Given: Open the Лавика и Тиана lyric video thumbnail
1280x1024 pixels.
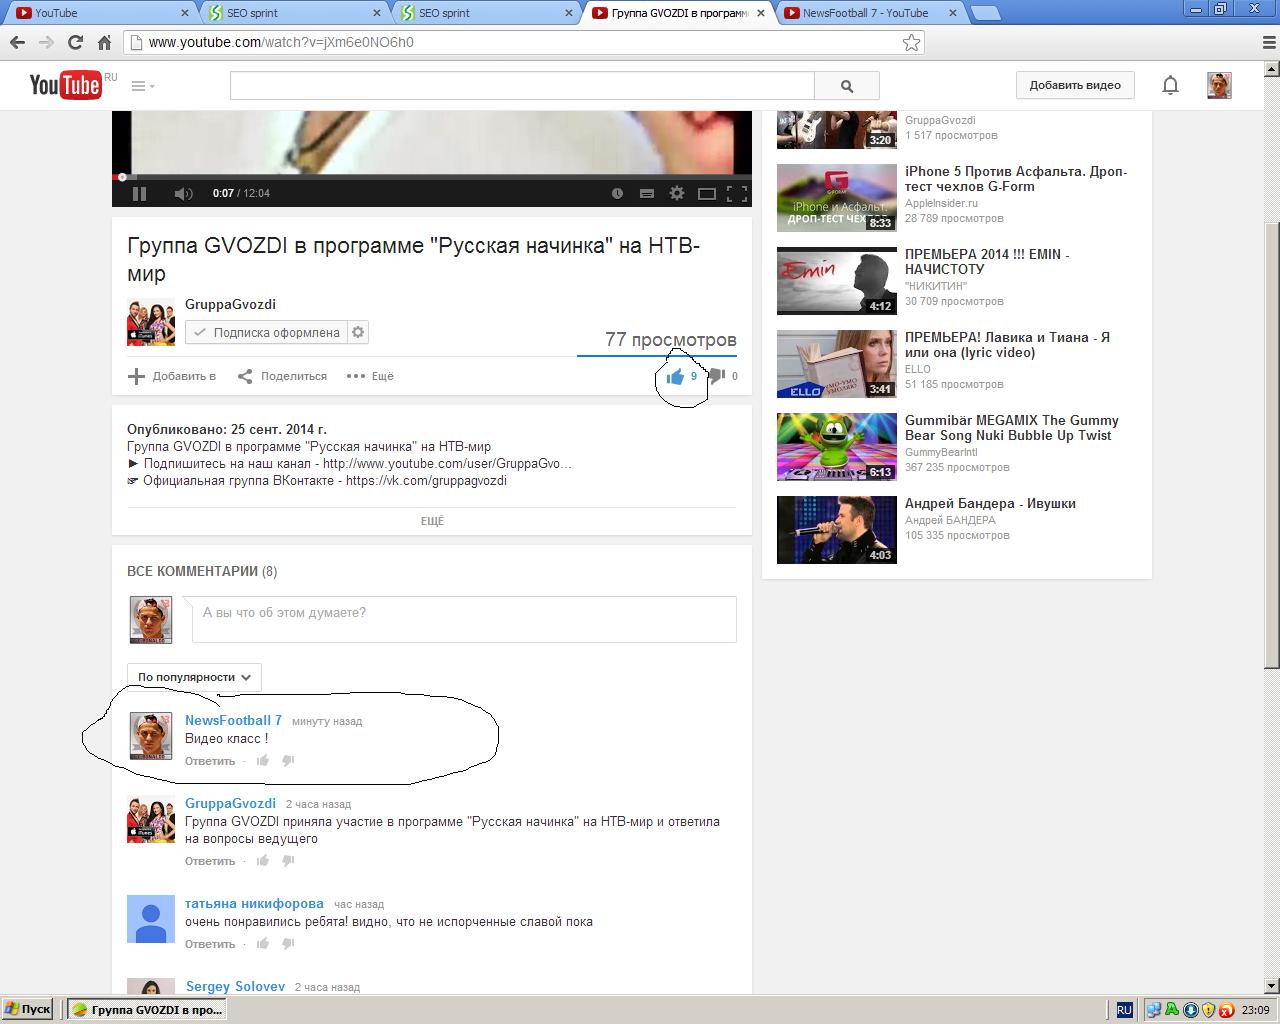Looking at the screenshot, I should click(x=837, y=364).
